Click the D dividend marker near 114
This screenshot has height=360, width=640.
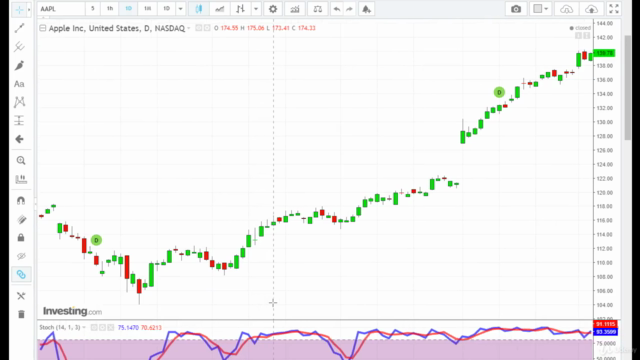click(x=96, y=240)
